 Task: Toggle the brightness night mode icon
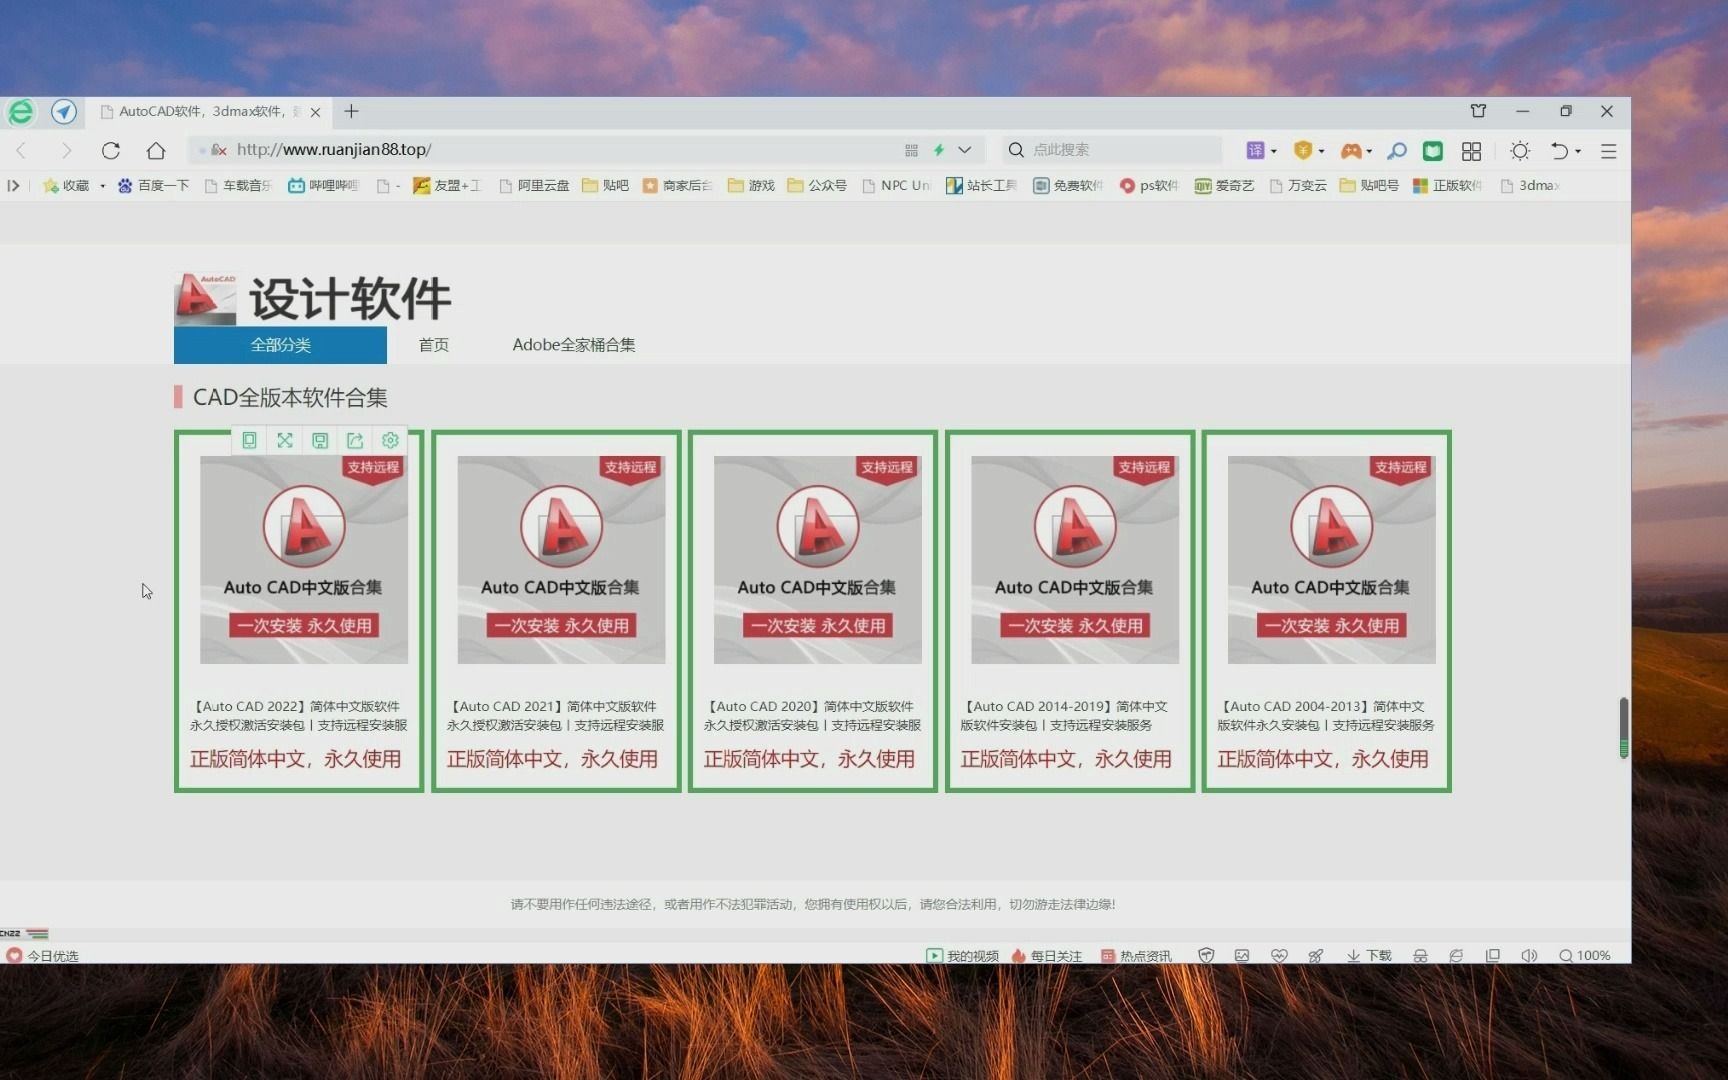click(x=1520, y=151)
